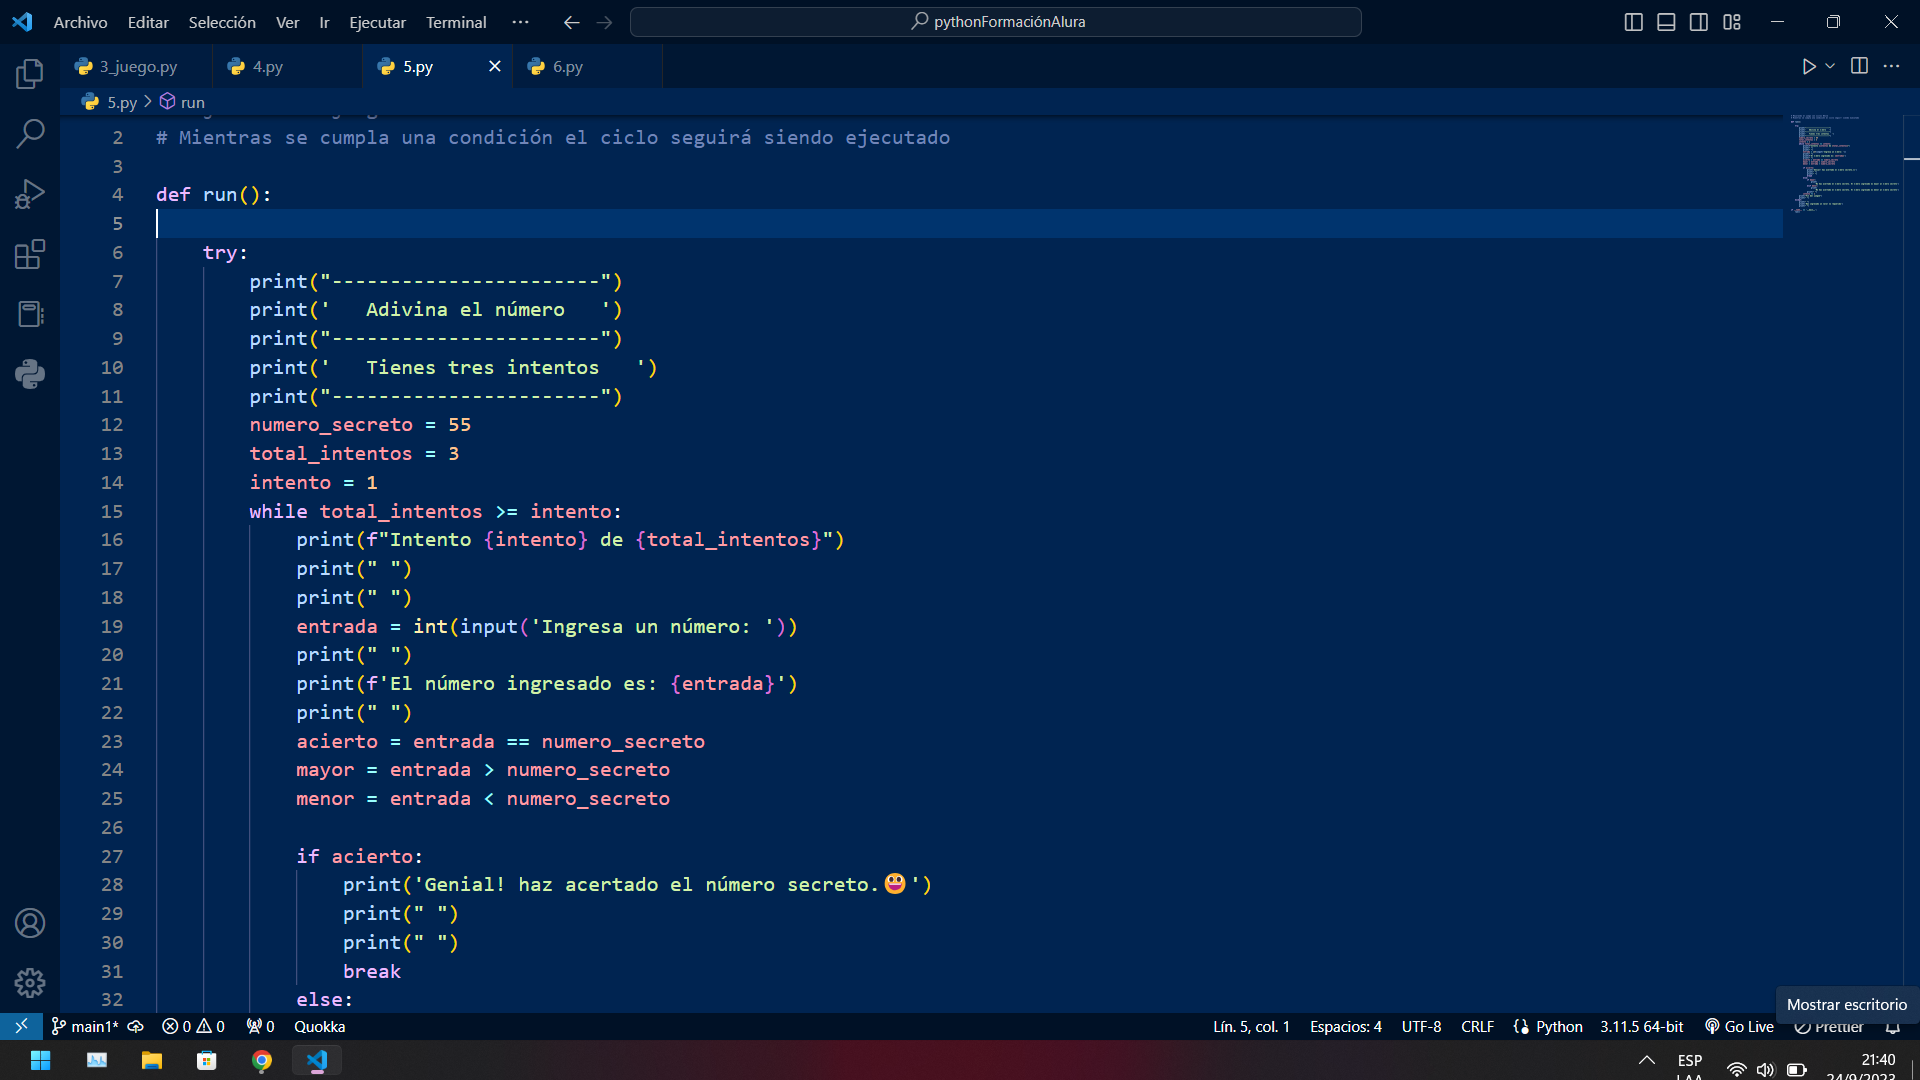1920x1080 pixels.
Task: Toggle the bottom panel visibility
Action: point(1666,22)
